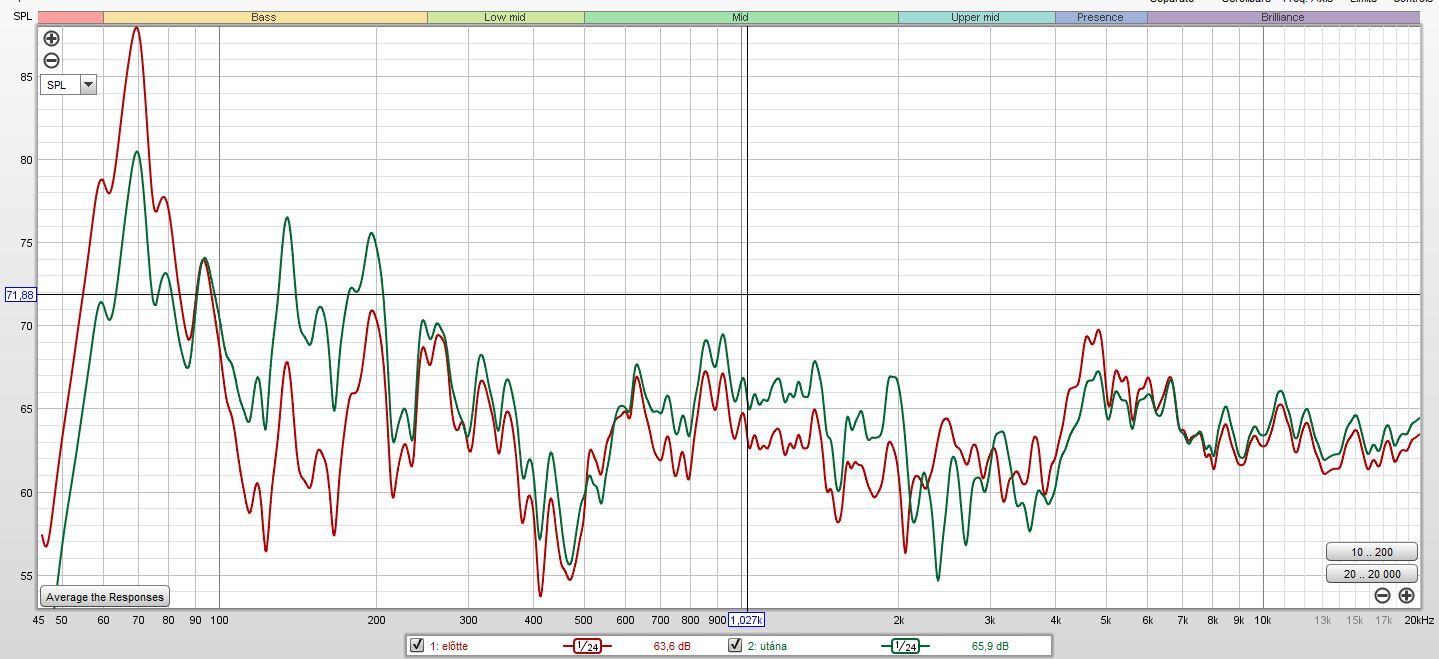The image size is (1439, 659).
Task: Uncheck the '2: utána' trace checkbox
Action: click(735, 645)
